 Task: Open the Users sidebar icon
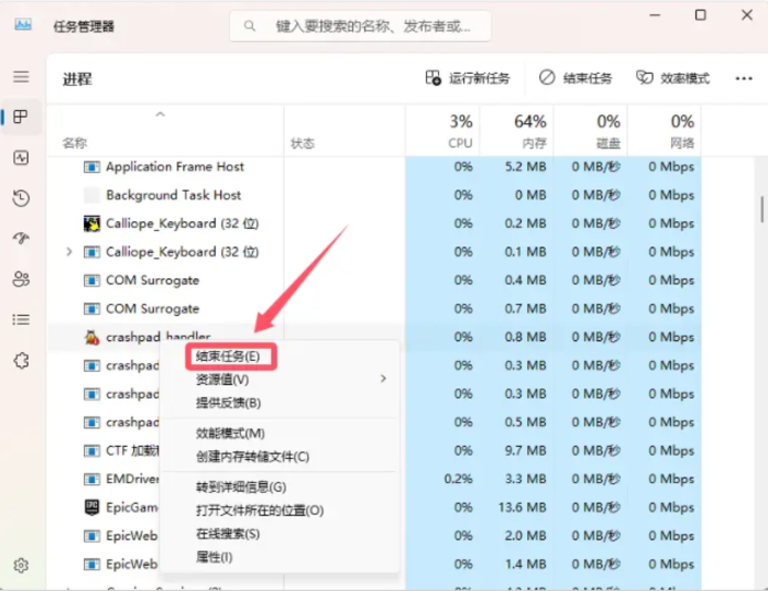[21, 279]
